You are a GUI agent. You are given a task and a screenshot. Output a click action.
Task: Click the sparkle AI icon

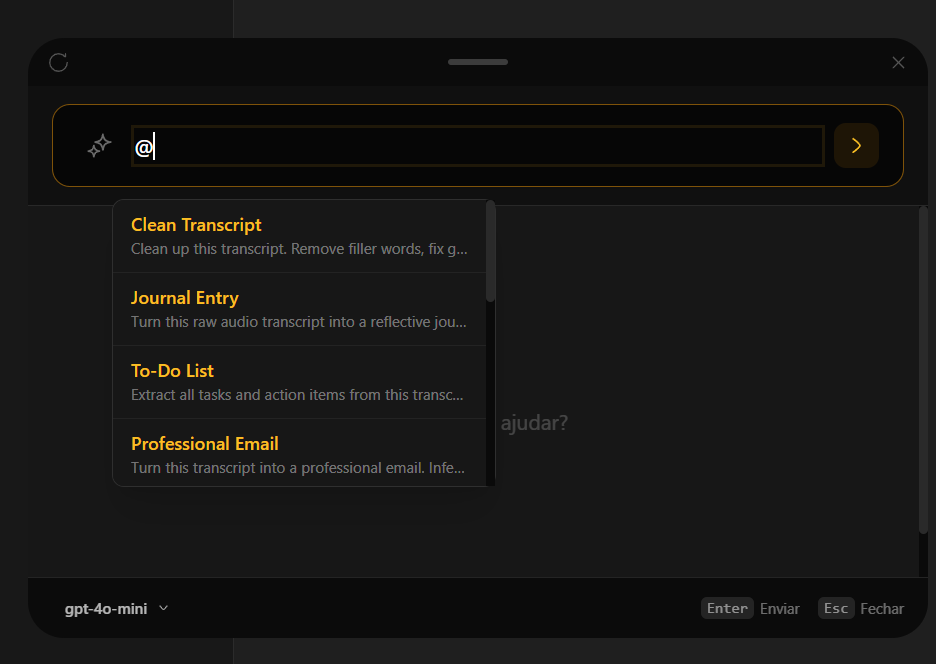[x=99, y=146]
